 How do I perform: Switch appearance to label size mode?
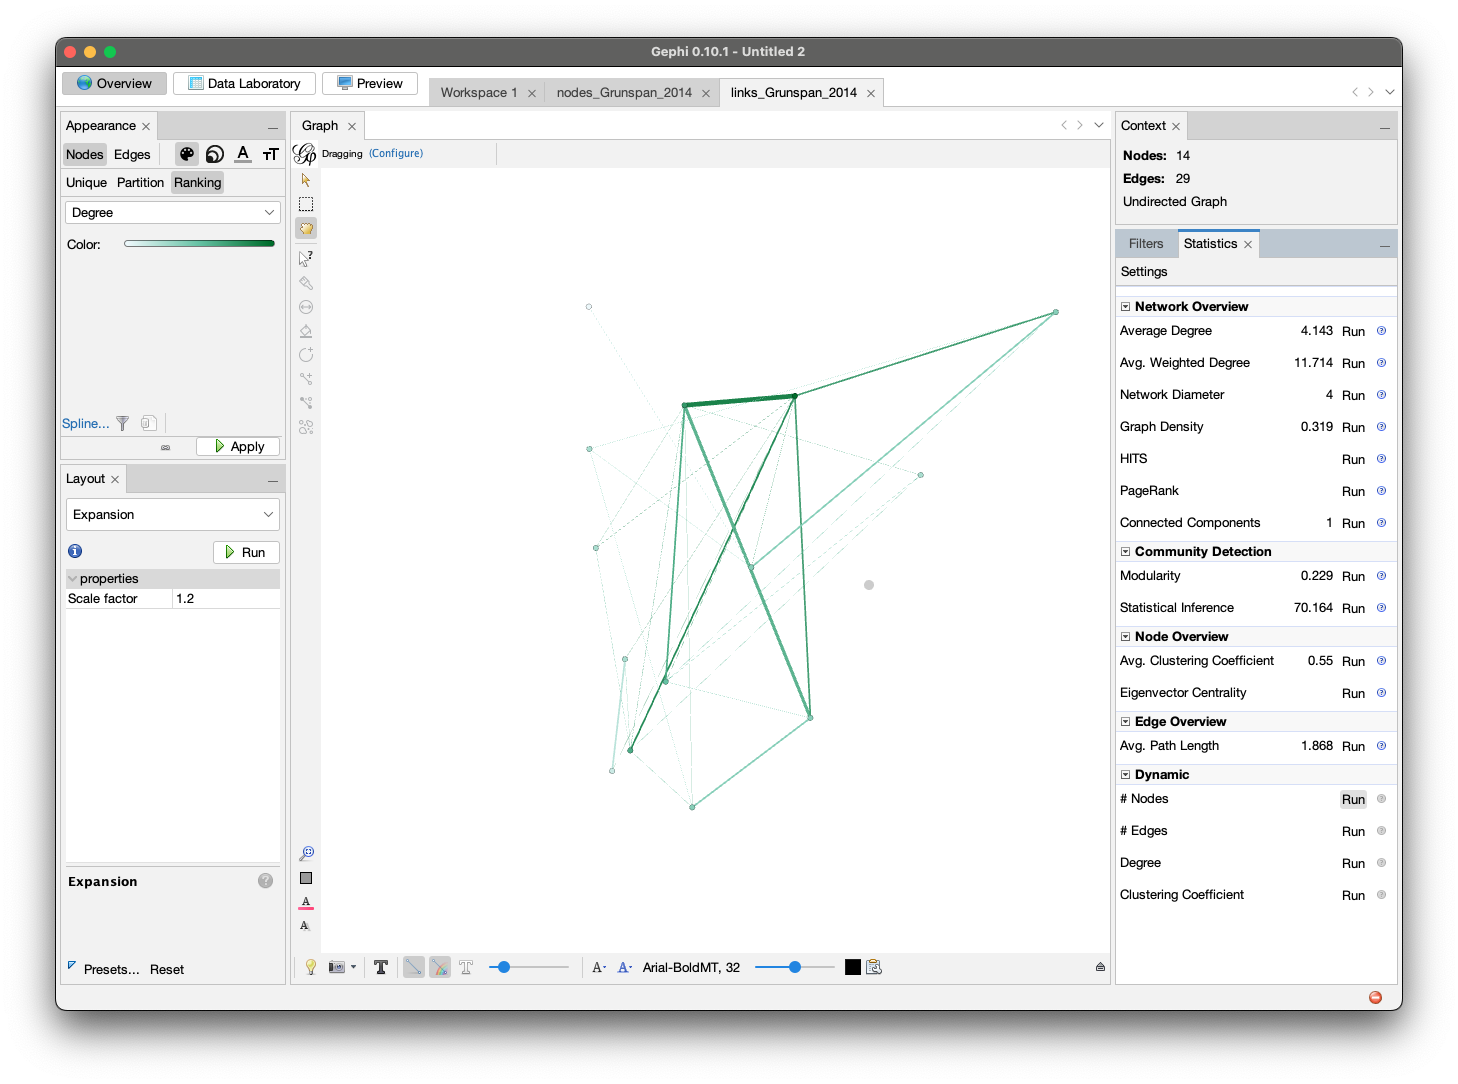(270, 154)
